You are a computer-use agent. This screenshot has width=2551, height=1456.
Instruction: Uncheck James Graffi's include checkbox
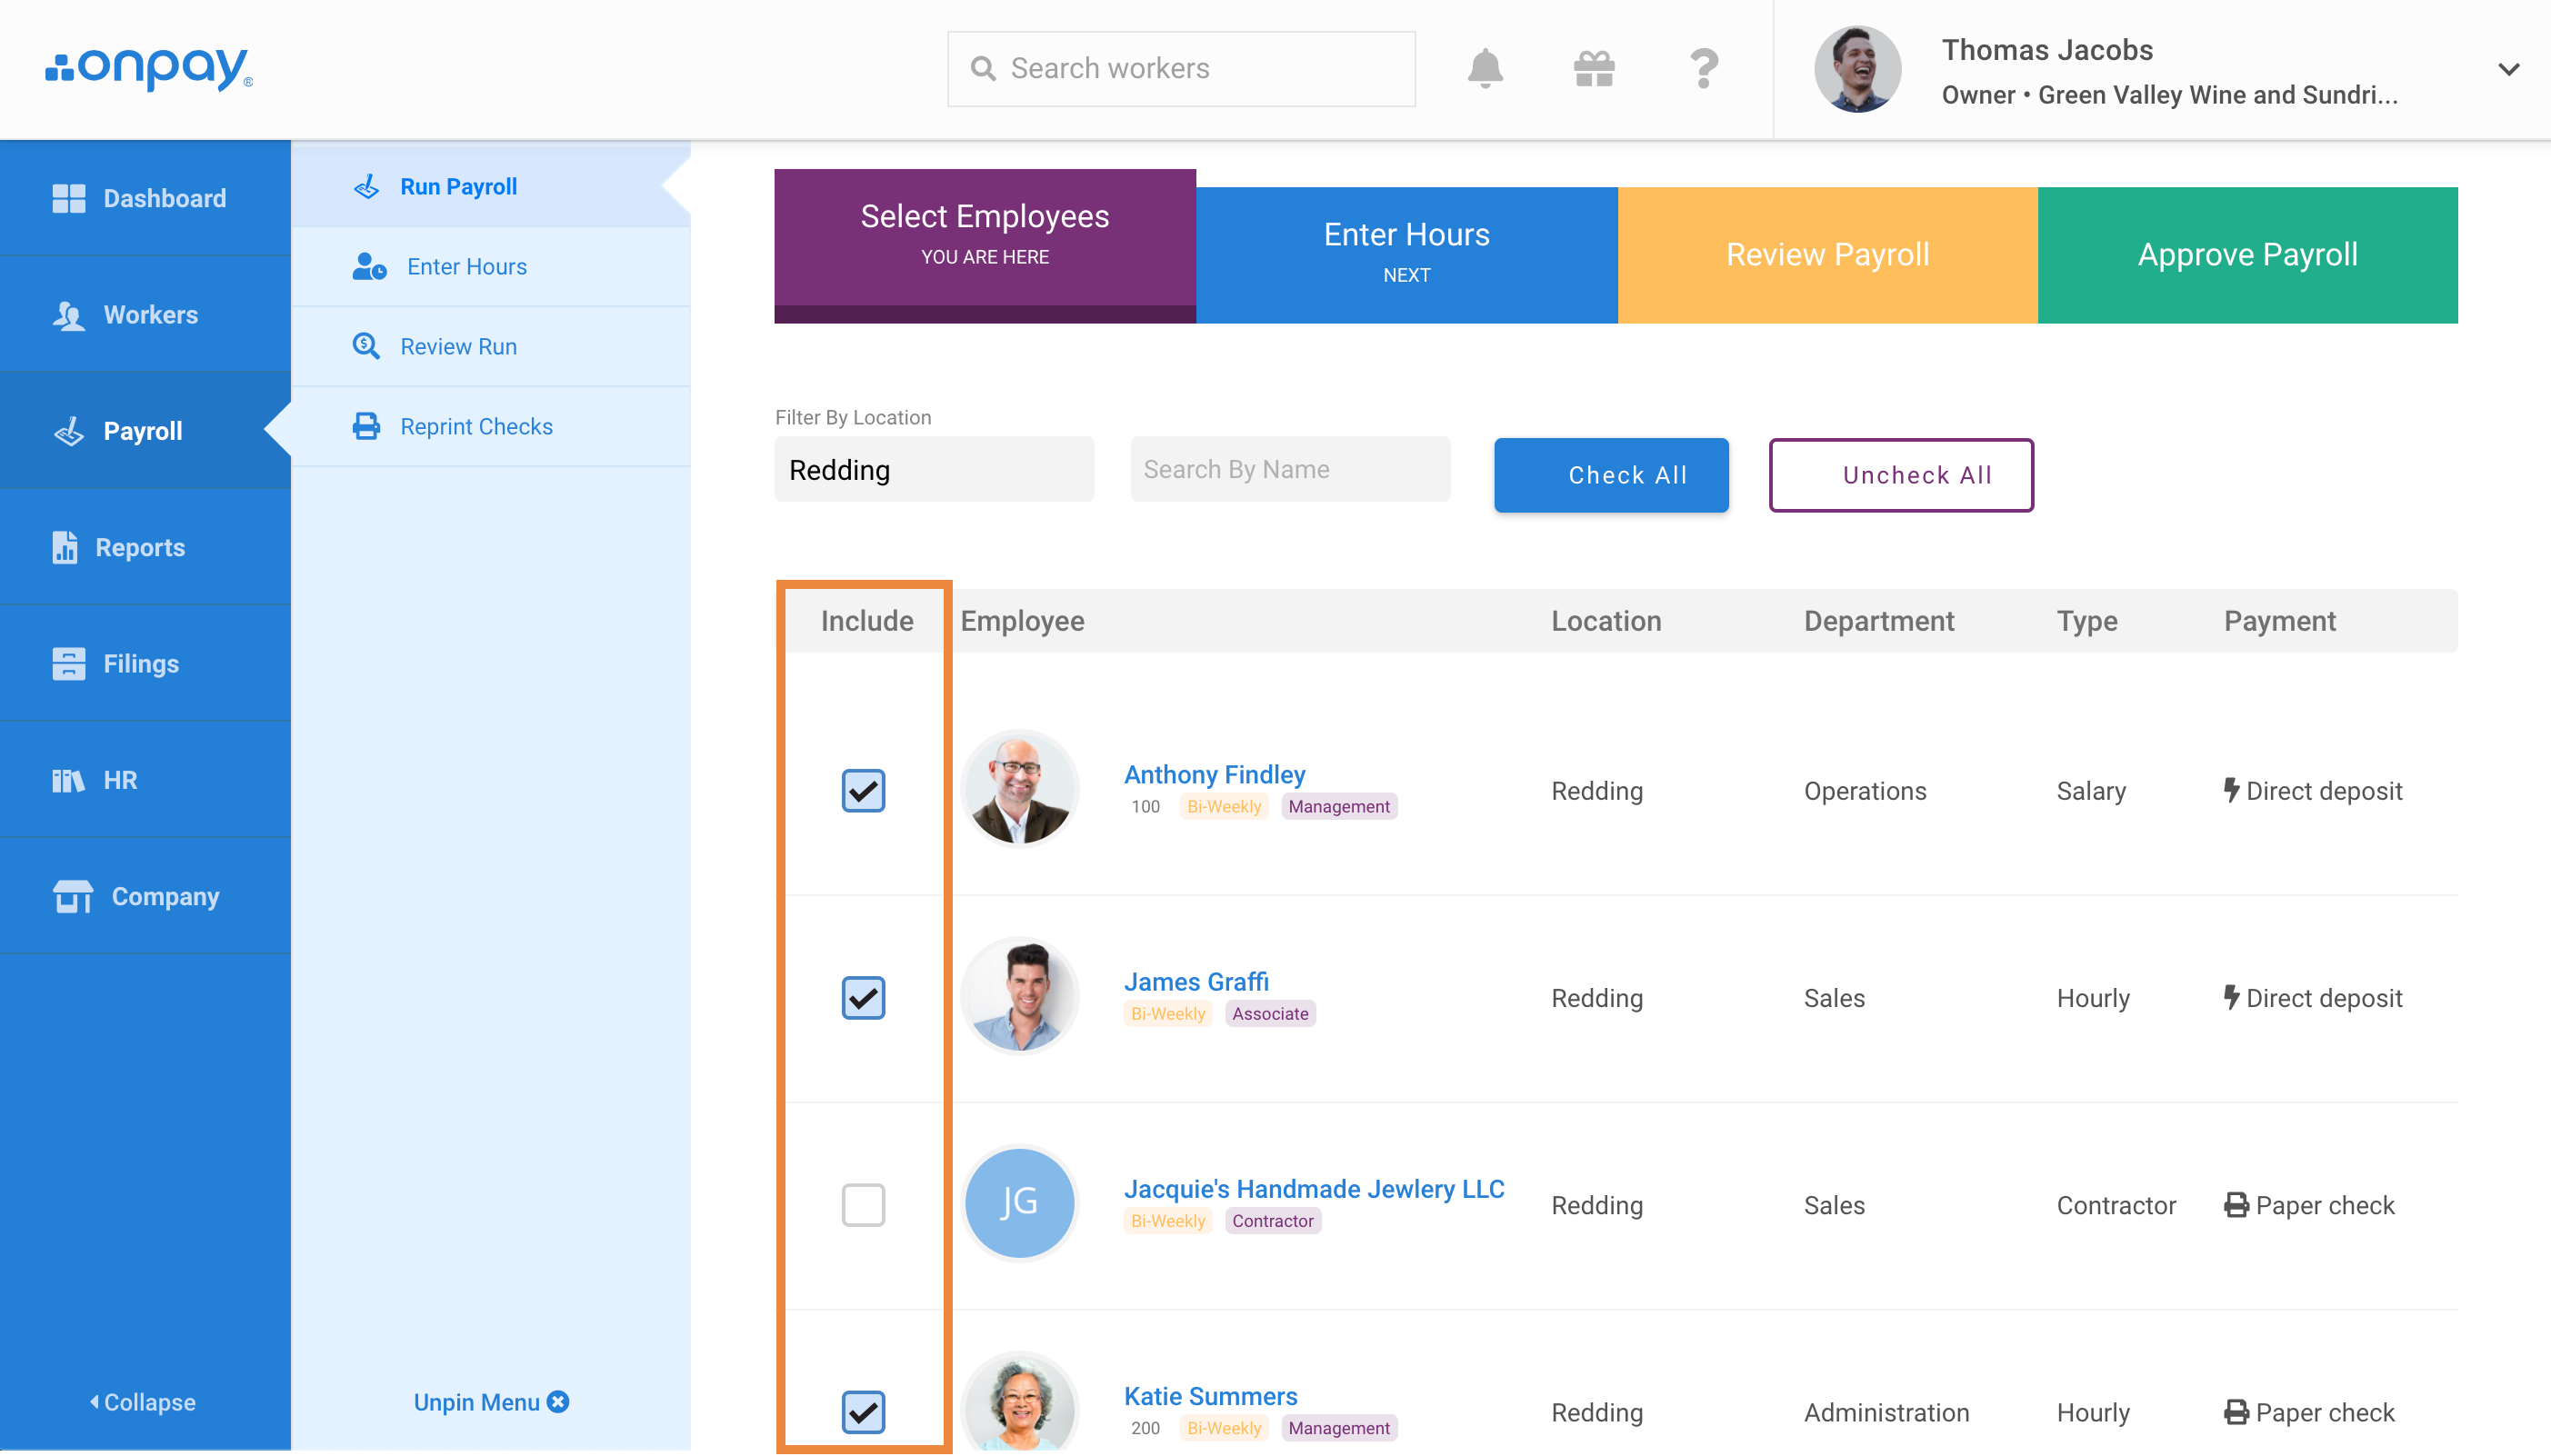point(863,997)
